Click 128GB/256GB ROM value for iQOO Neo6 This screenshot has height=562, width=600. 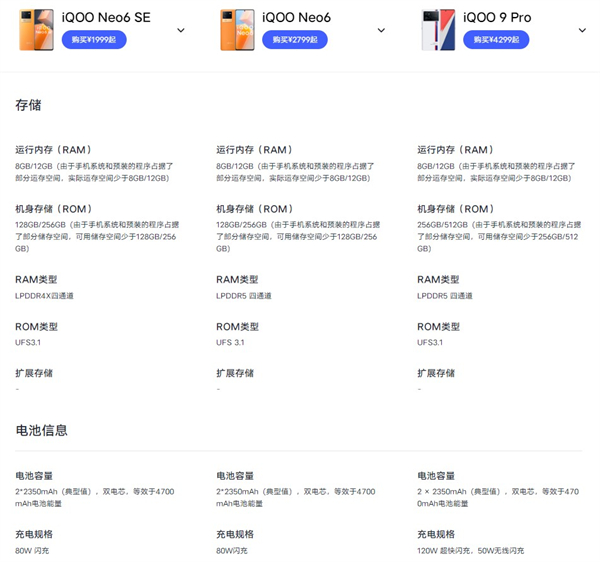coord(298,236)
